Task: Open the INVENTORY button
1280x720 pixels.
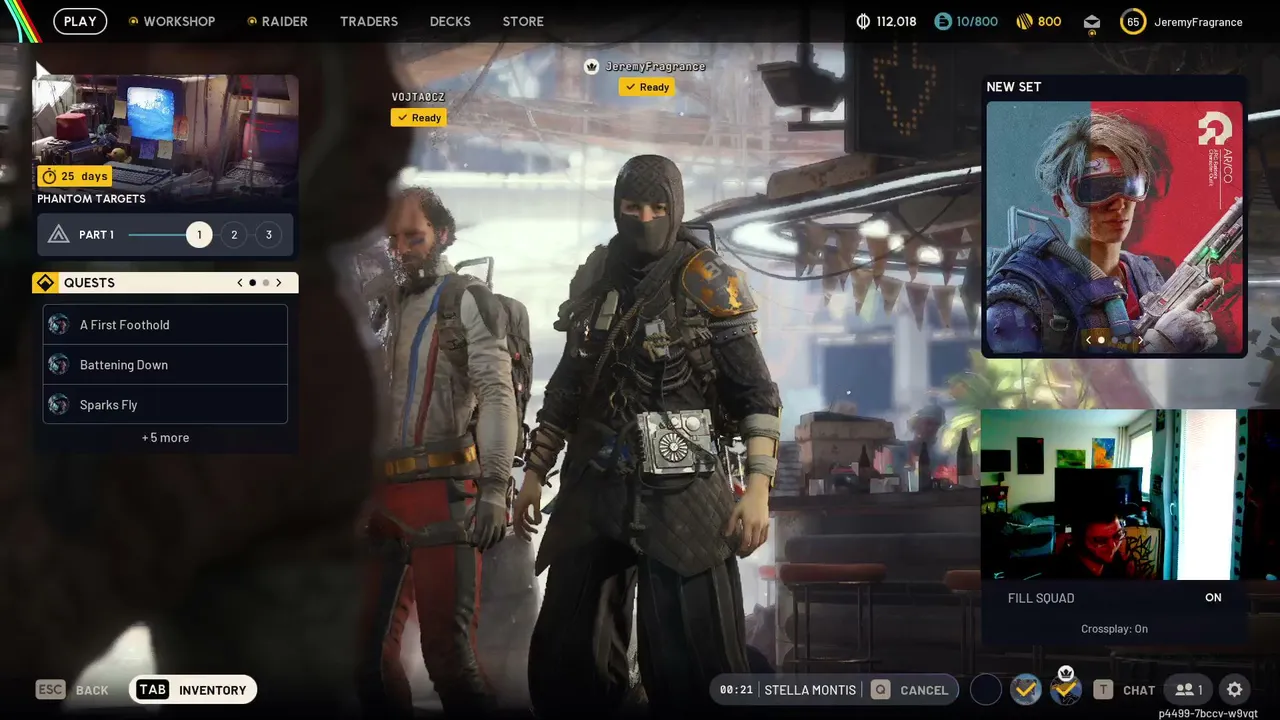Action: pyautogui.click(x=193, y=690)
